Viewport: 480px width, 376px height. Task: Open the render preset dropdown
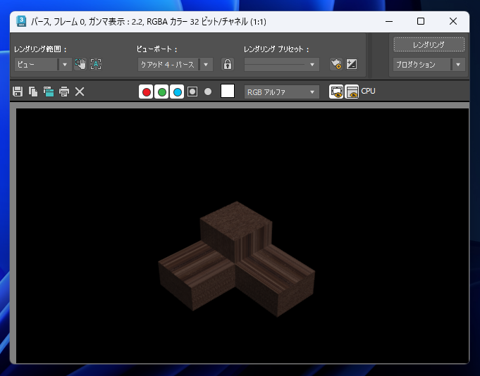click(282, 65)
